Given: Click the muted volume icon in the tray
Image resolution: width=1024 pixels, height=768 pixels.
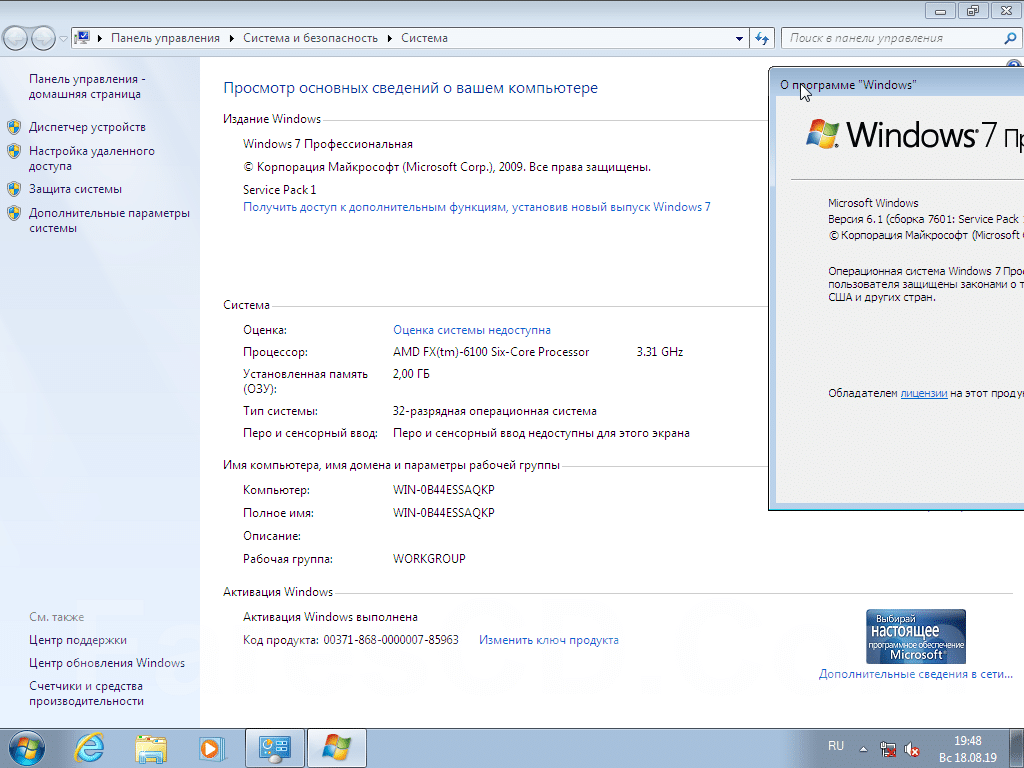Looking at the screenshot, I should pyautogui.click(x=912, y=749).
